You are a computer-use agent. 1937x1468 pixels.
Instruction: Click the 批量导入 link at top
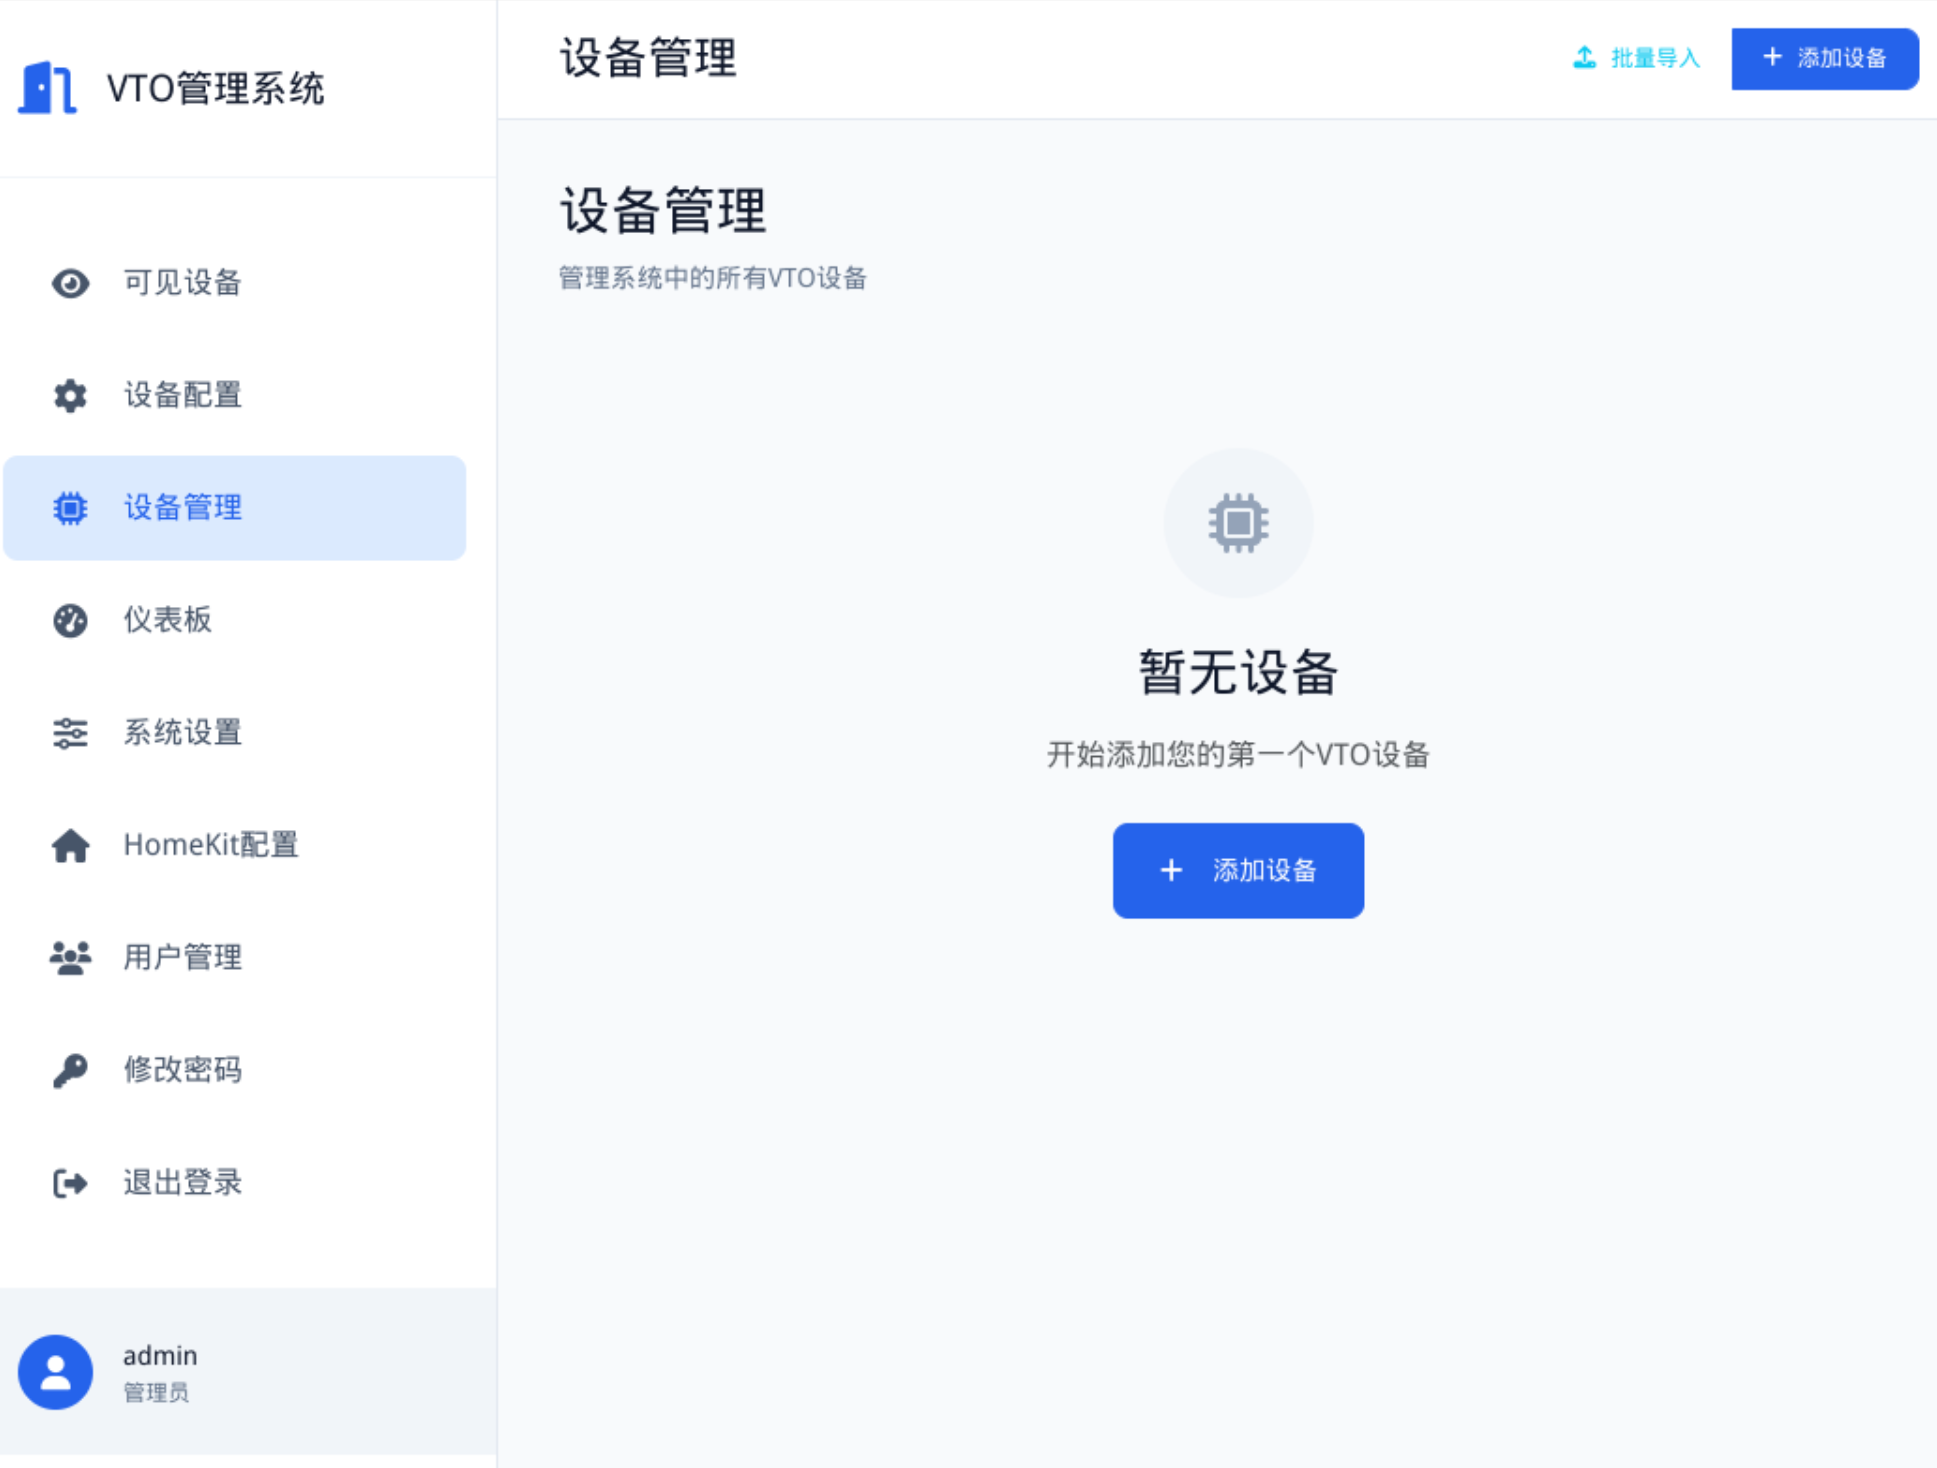[1636, 58]
